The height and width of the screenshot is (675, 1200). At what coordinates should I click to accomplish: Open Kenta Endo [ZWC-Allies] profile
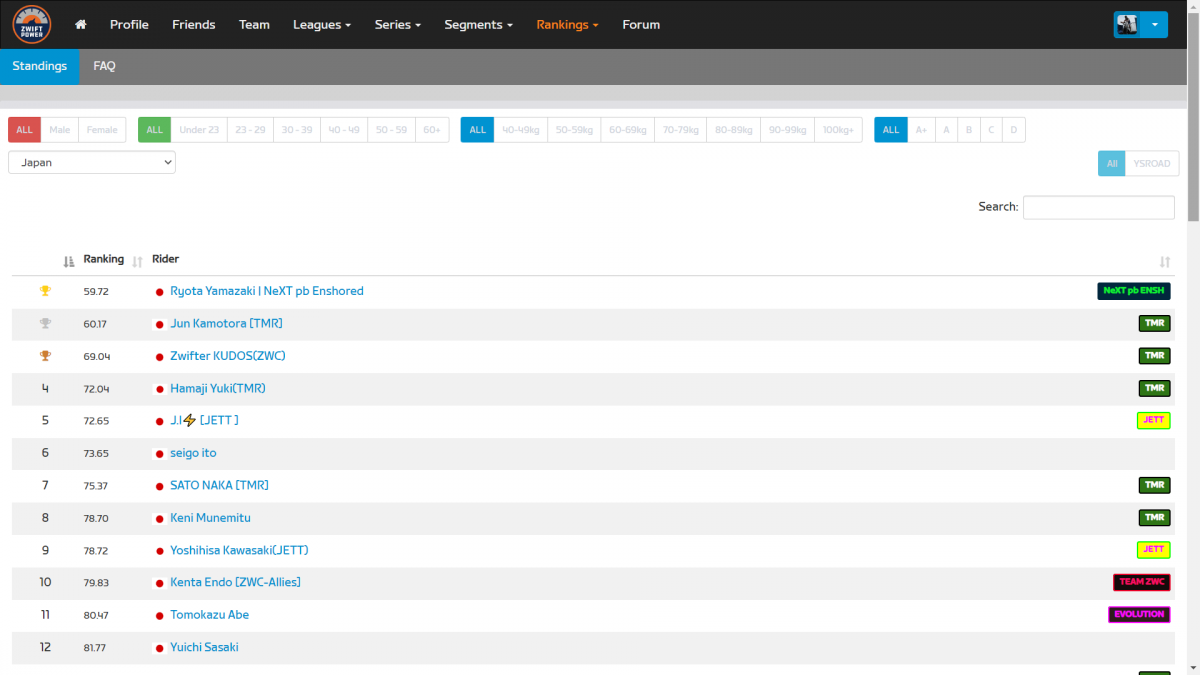[x=235, y=582]
